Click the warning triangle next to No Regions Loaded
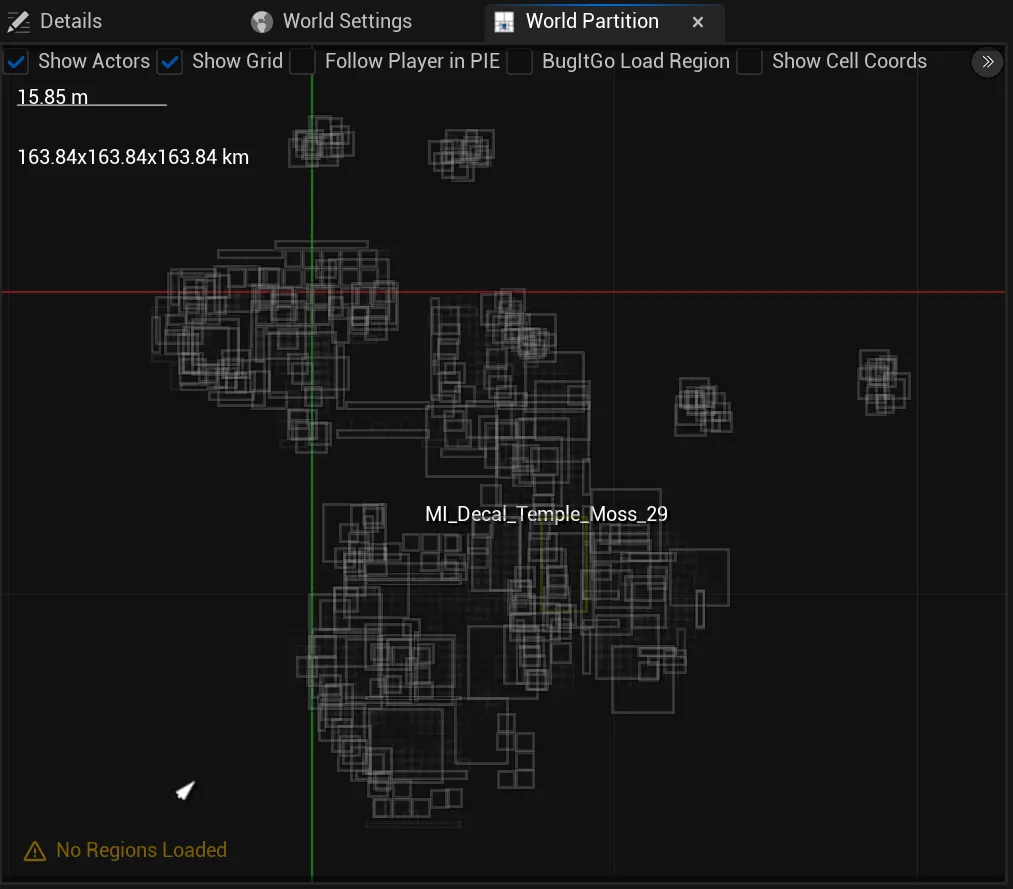This screenshot has width=1013, height=889. (35, 850)
